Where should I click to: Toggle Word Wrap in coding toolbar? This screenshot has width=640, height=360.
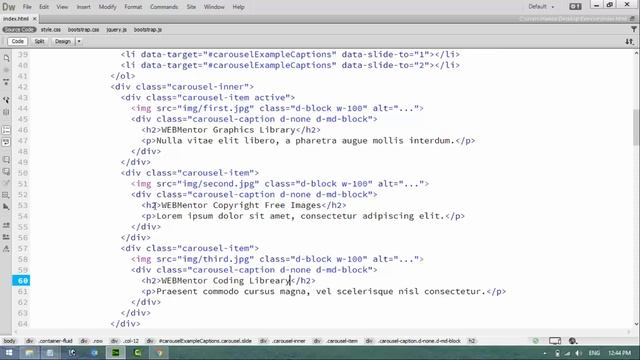[x=6, y=142]
